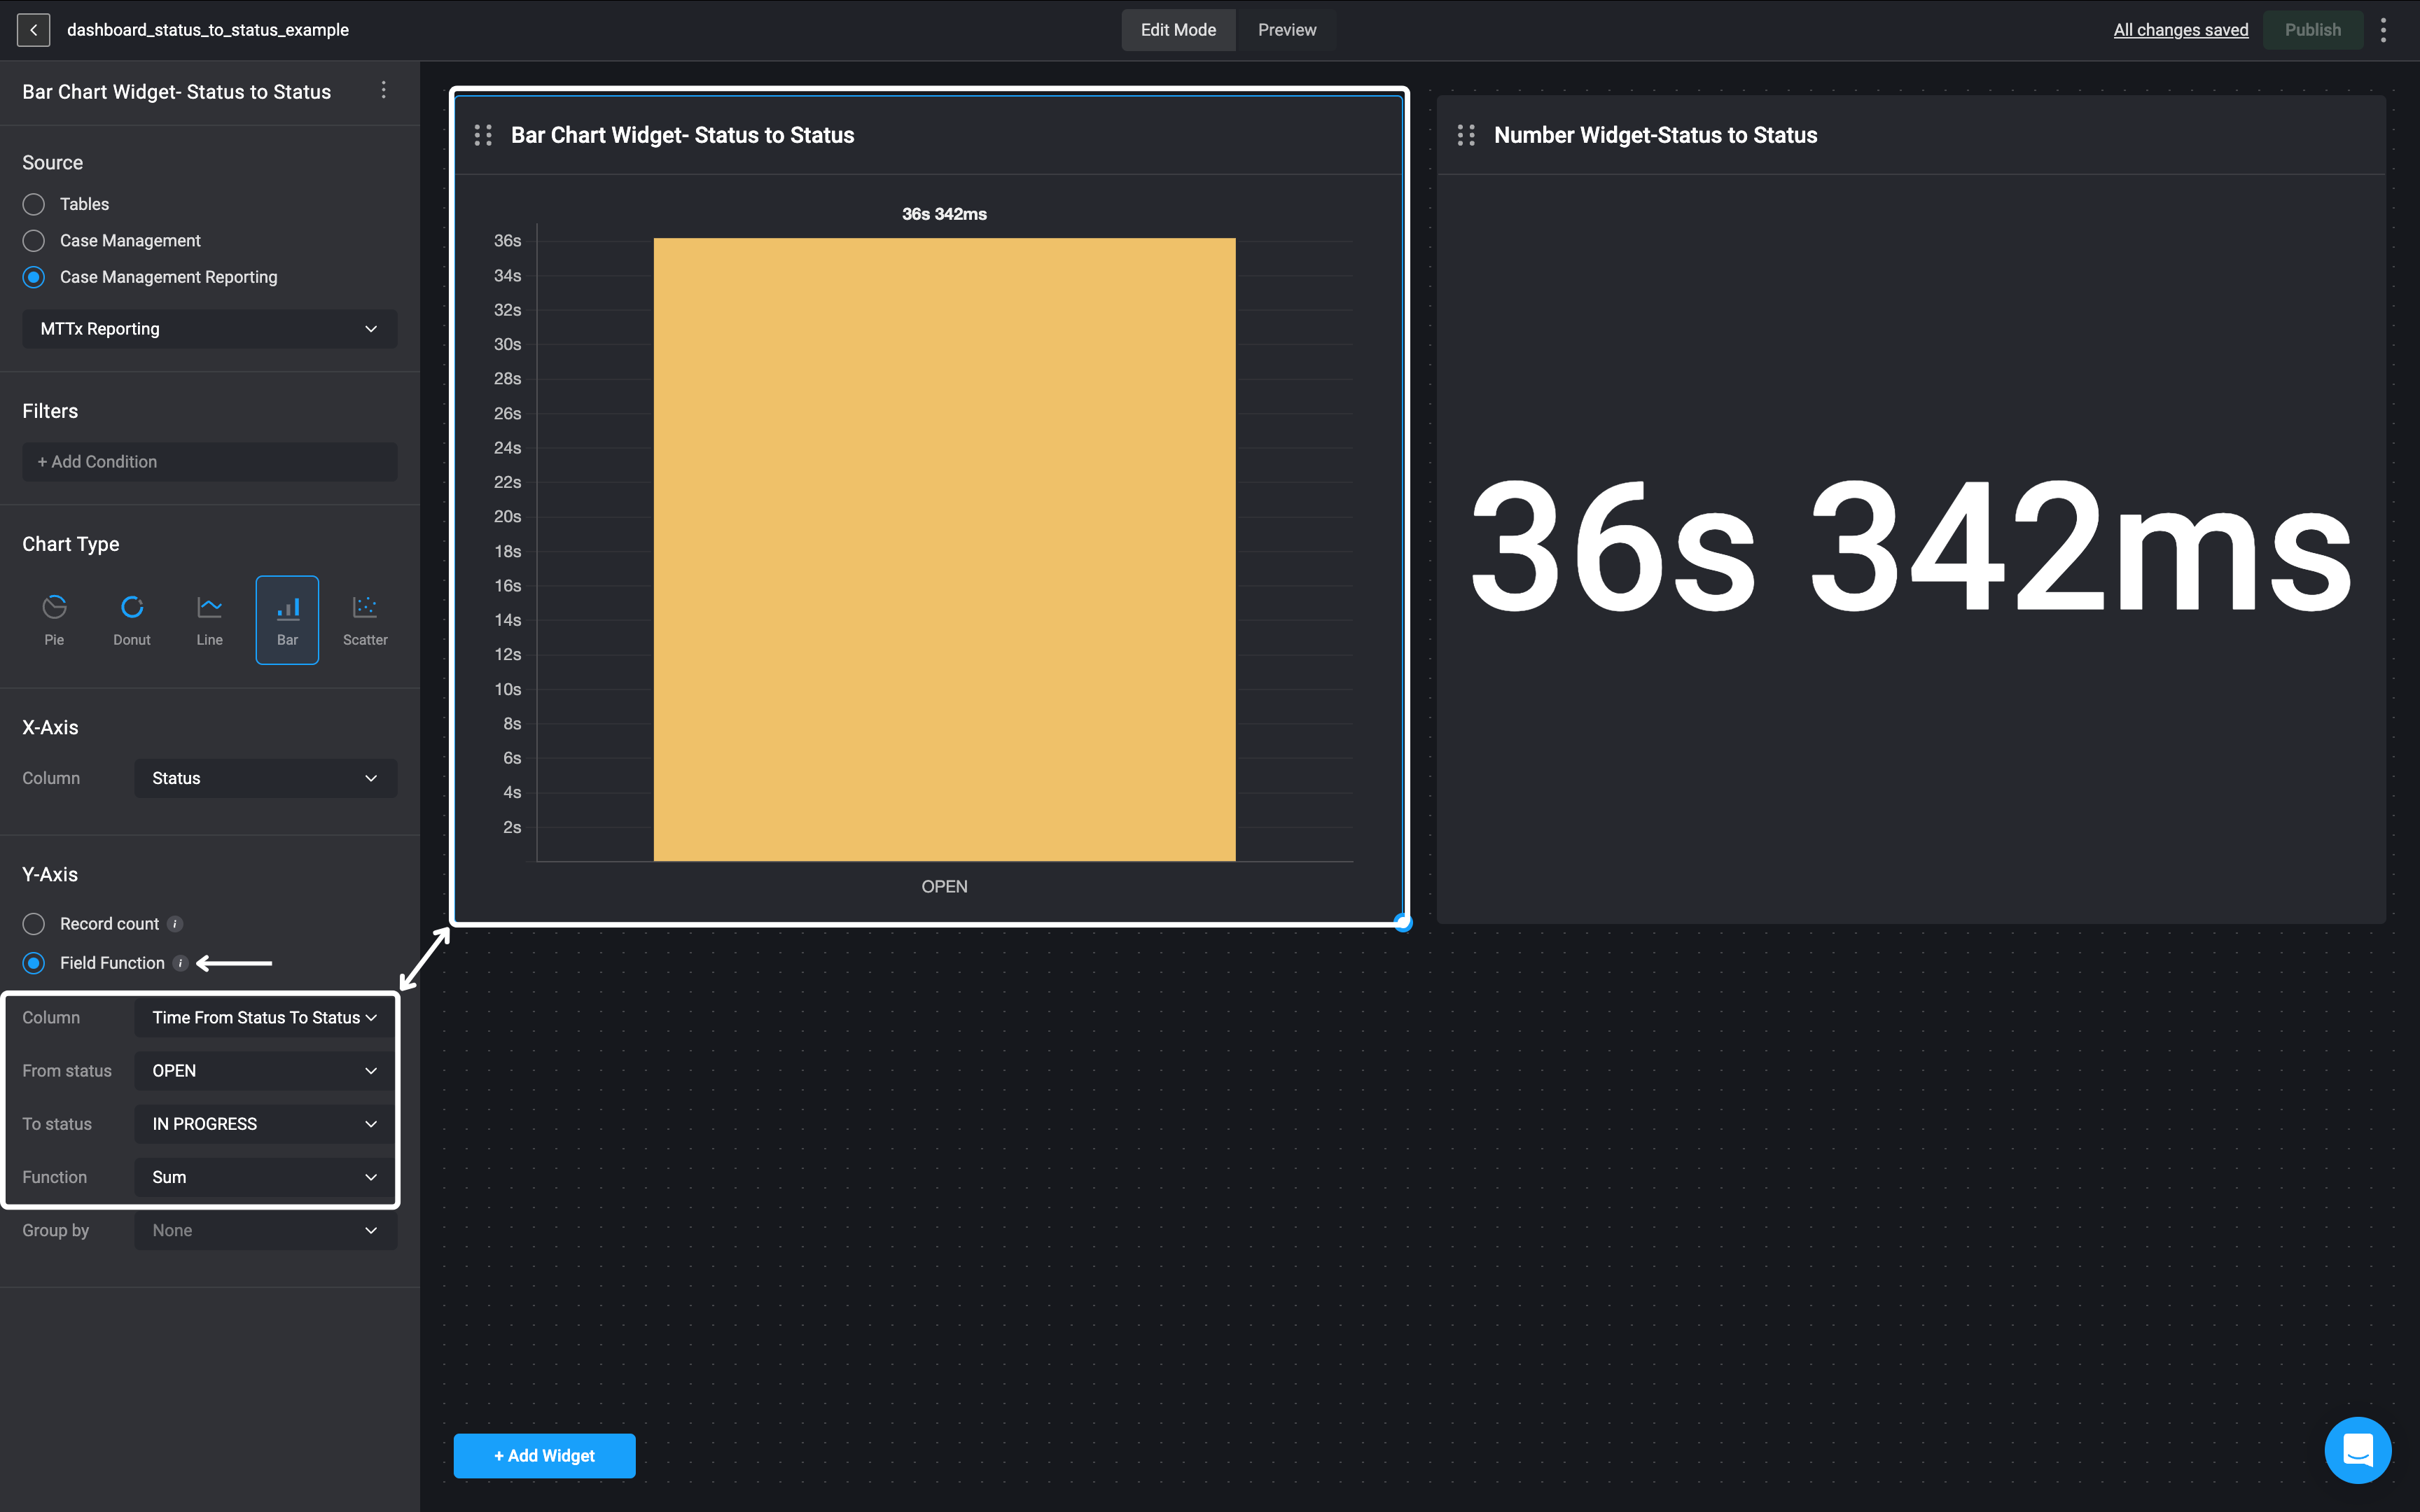Click the Number Widget 36s 342ms value
The height and width of the screenshot is (1512, 2420).
(x=1910, y=548)
